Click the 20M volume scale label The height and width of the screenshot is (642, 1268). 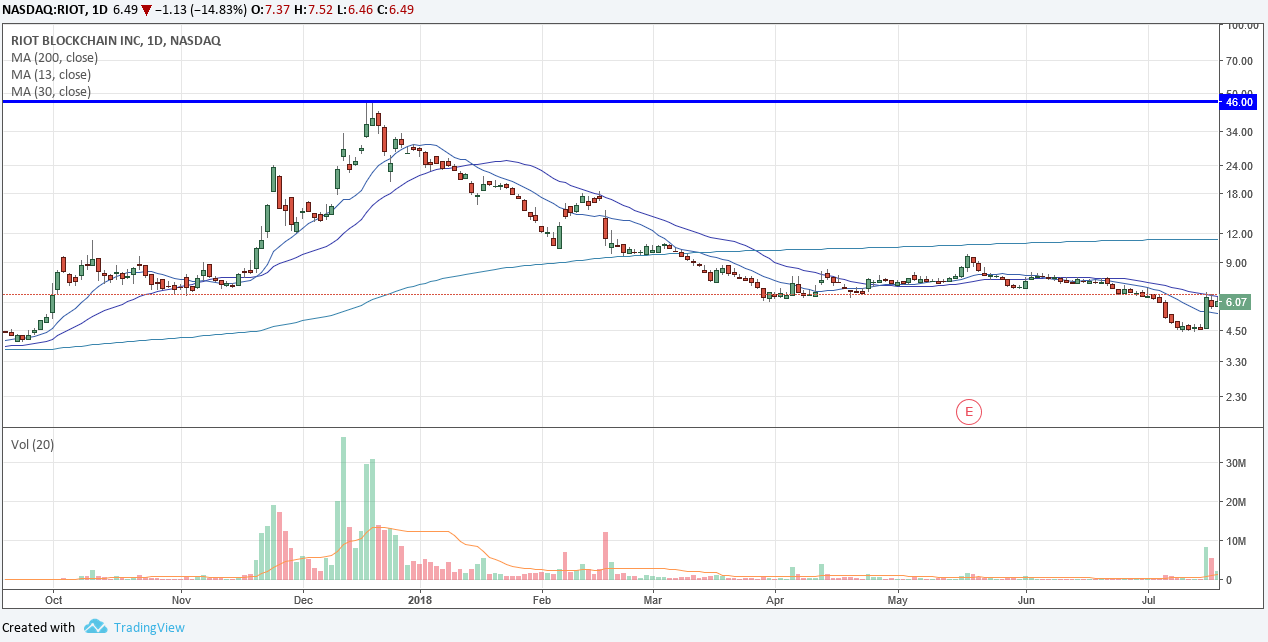pos(1237,502)
